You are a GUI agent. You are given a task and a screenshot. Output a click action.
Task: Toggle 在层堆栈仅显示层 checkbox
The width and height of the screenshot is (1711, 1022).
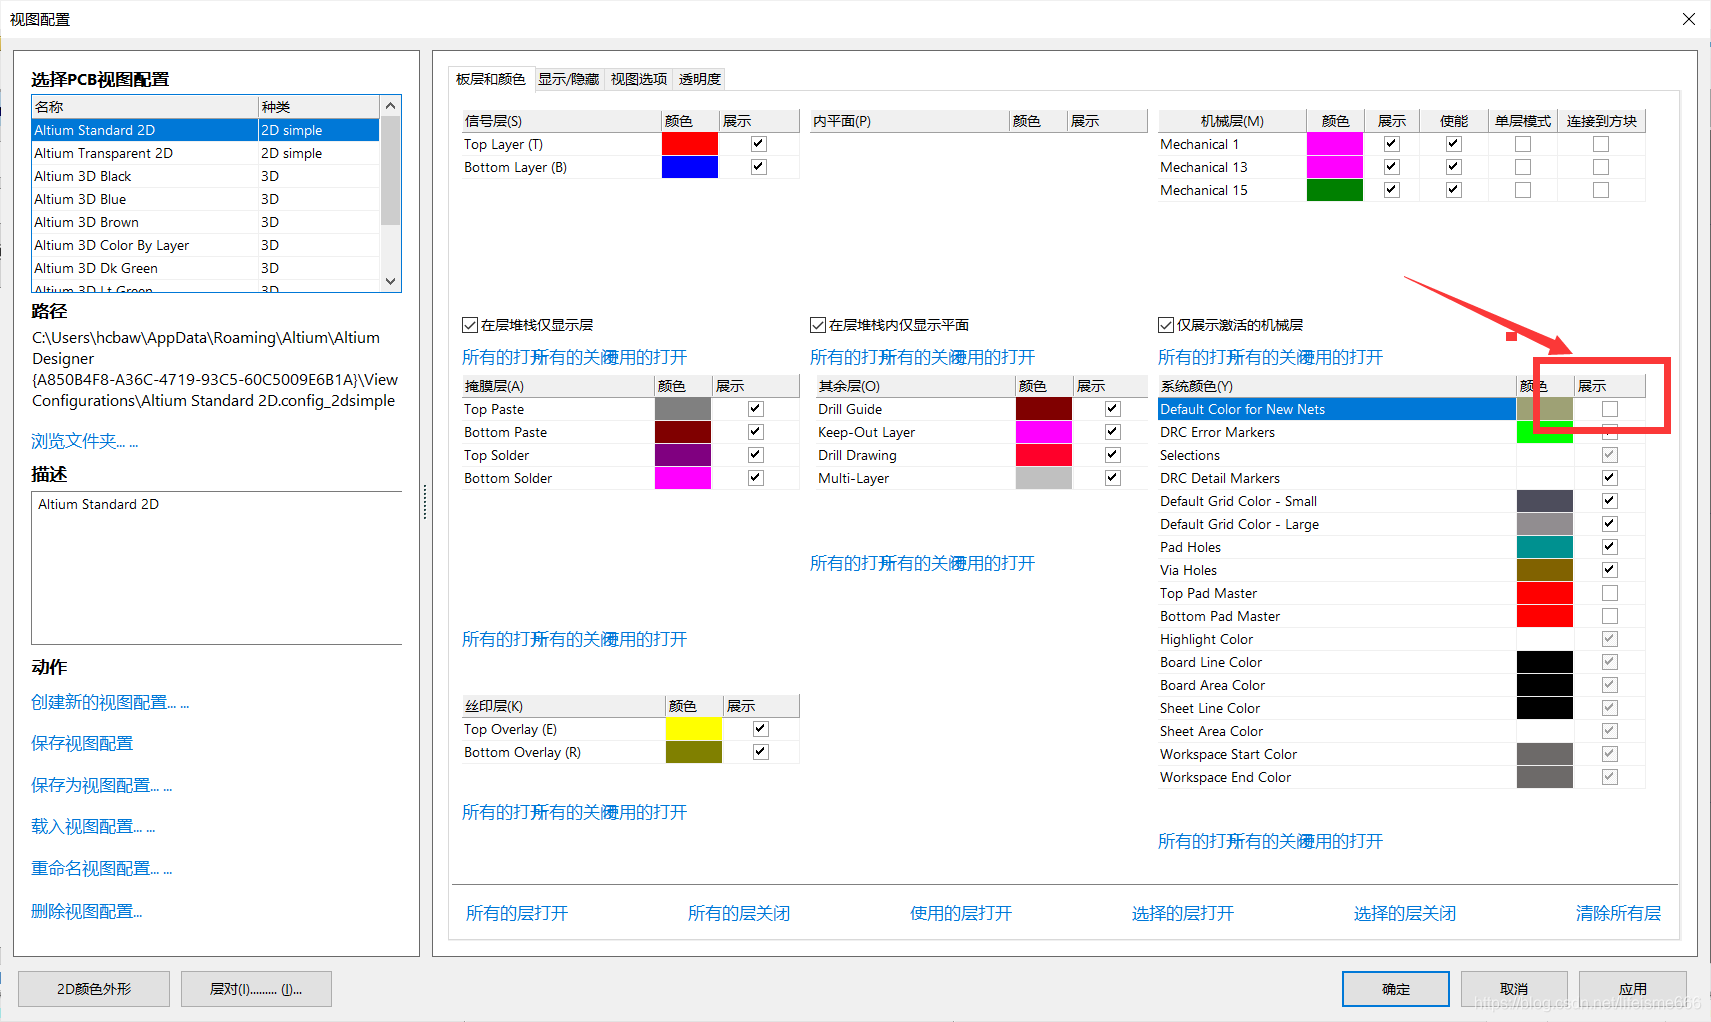[470, 325]
